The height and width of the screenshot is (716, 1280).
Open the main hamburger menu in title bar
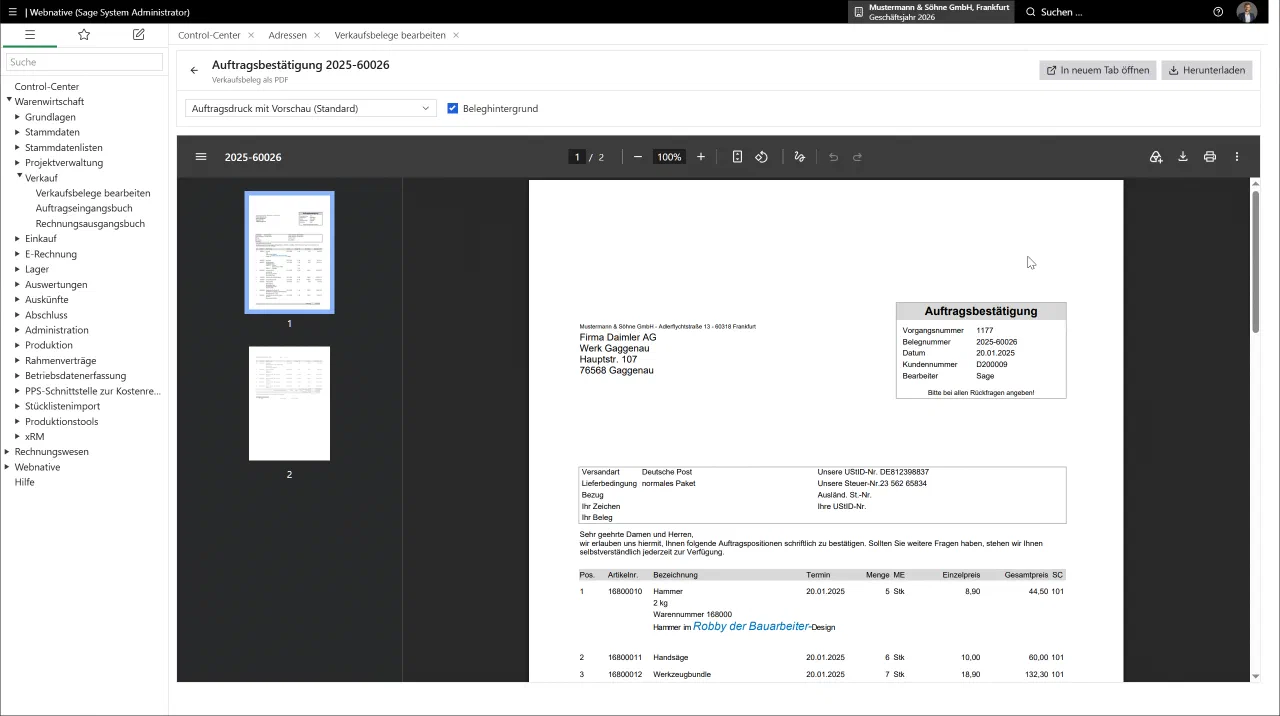12,12
